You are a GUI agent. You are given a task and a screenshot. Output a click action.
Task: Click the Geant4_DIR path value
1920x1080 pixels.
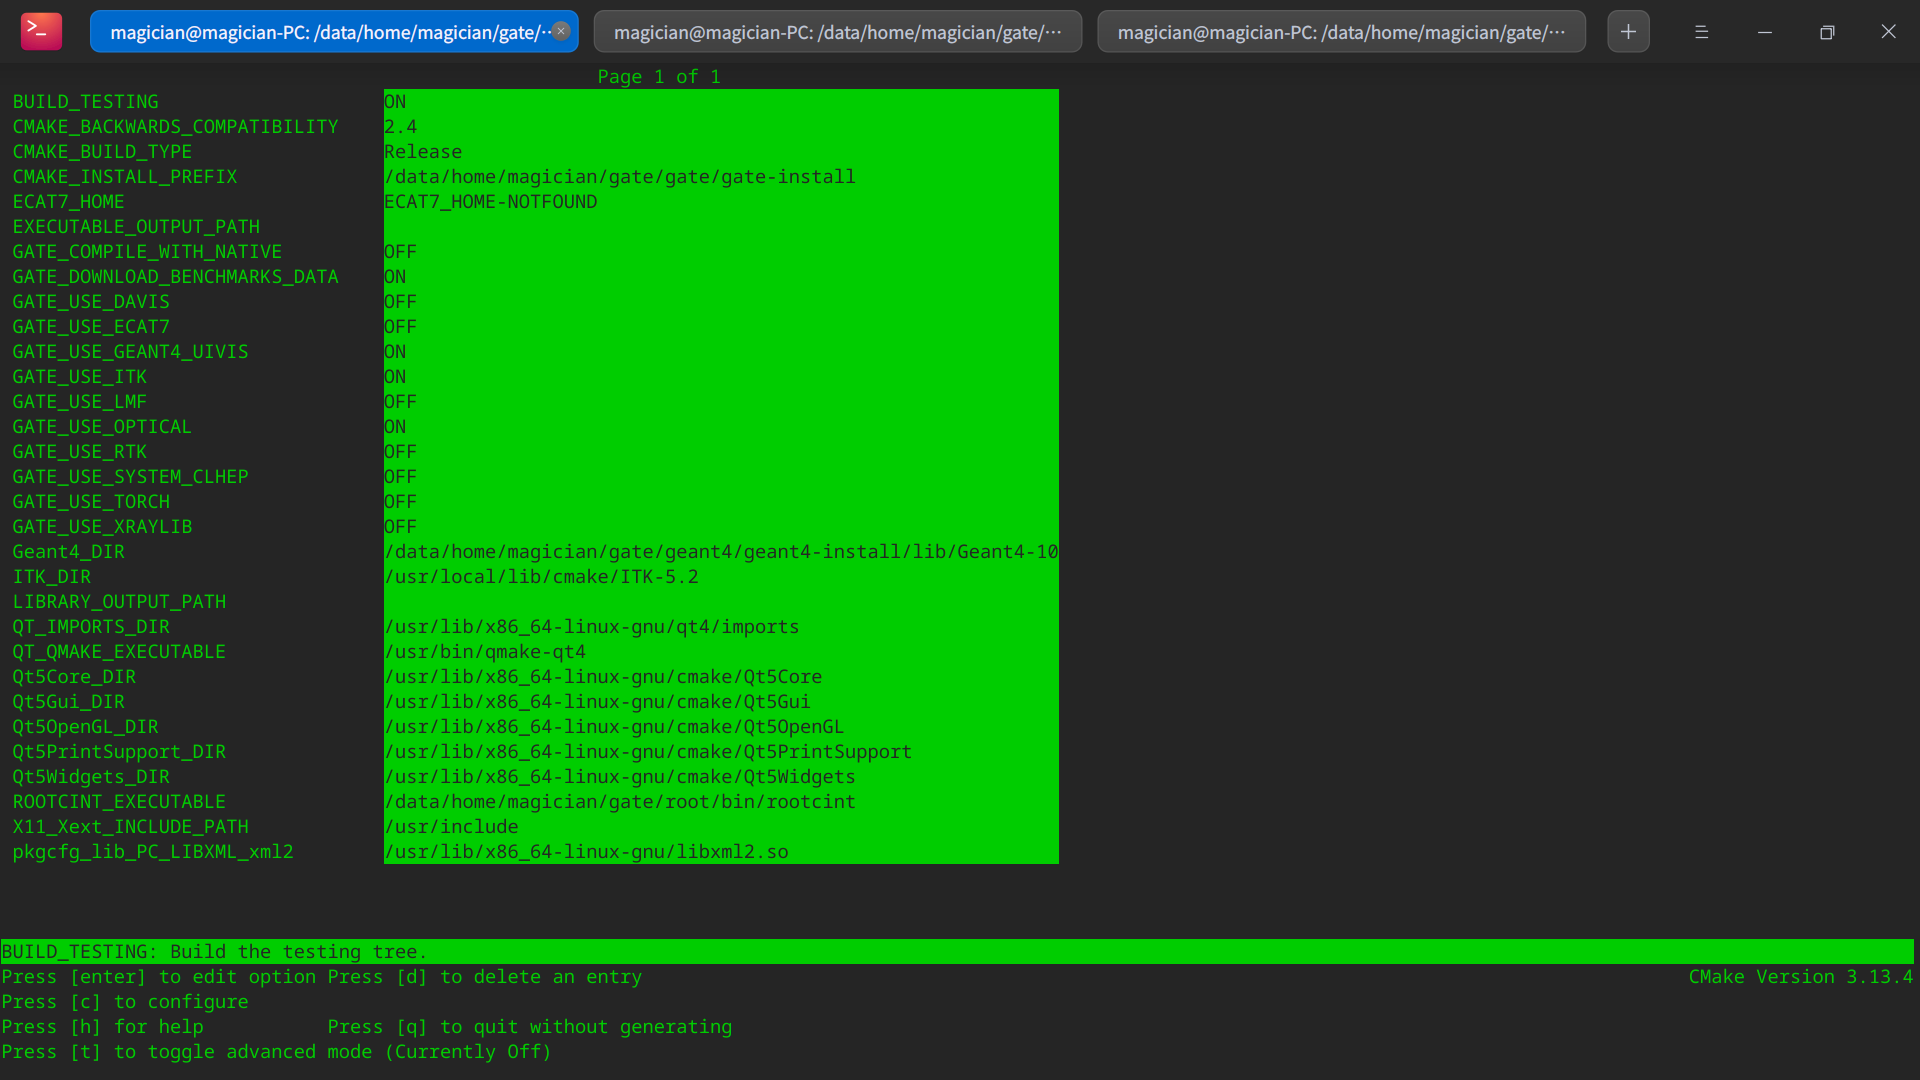pyautogui.click(x=721, y=552)
